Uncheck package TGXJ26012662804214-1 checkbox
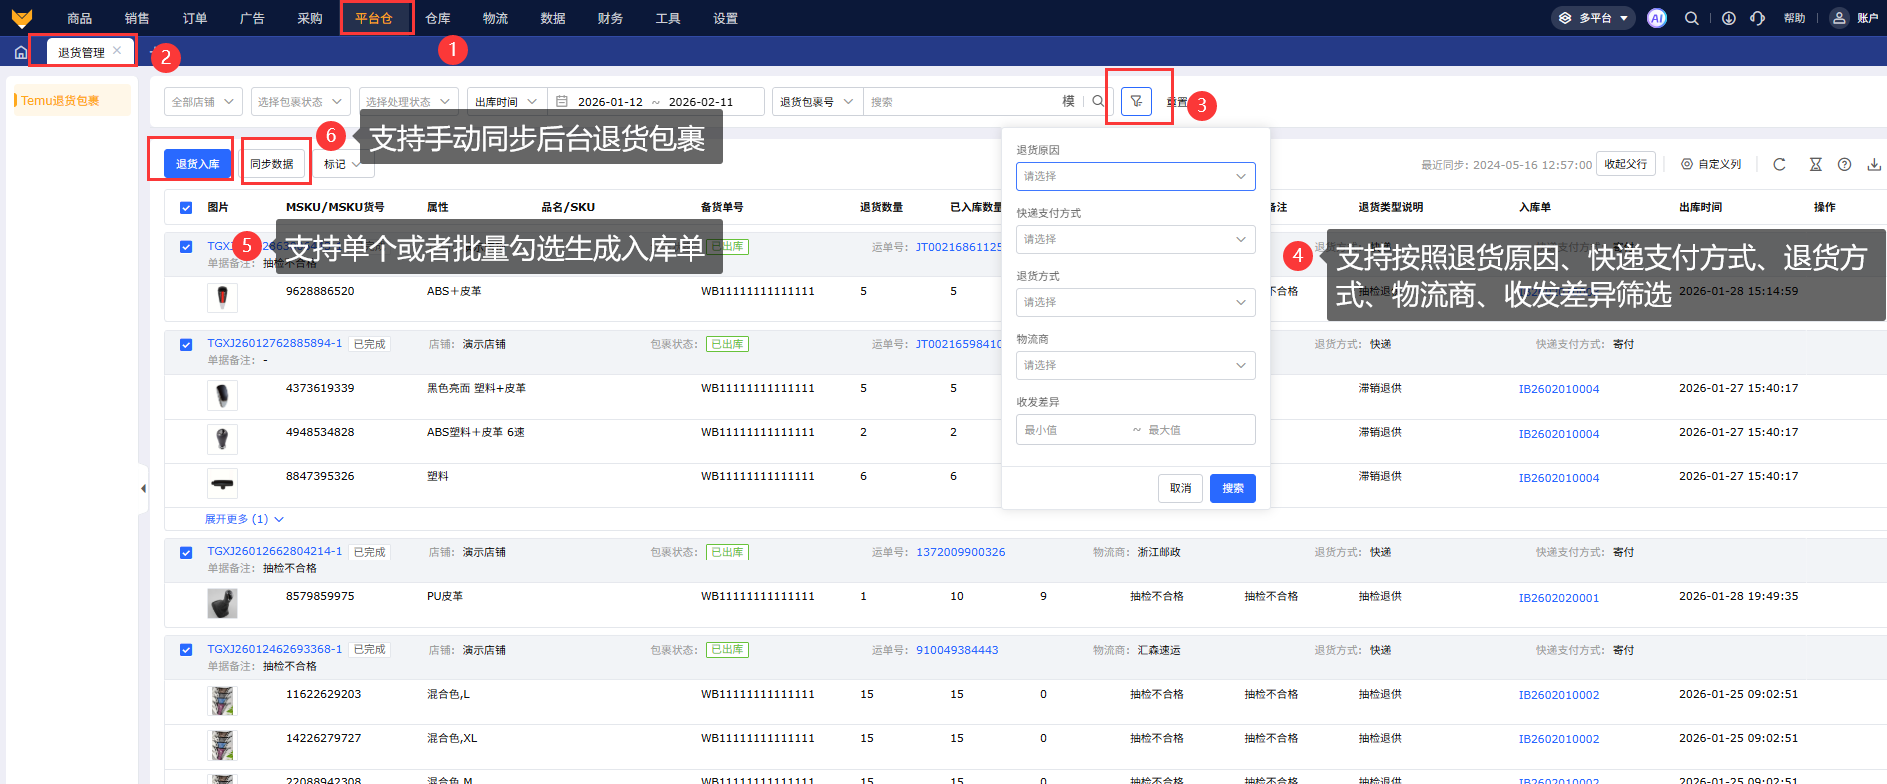This screenshot has height=784, width=1887. 186,552
